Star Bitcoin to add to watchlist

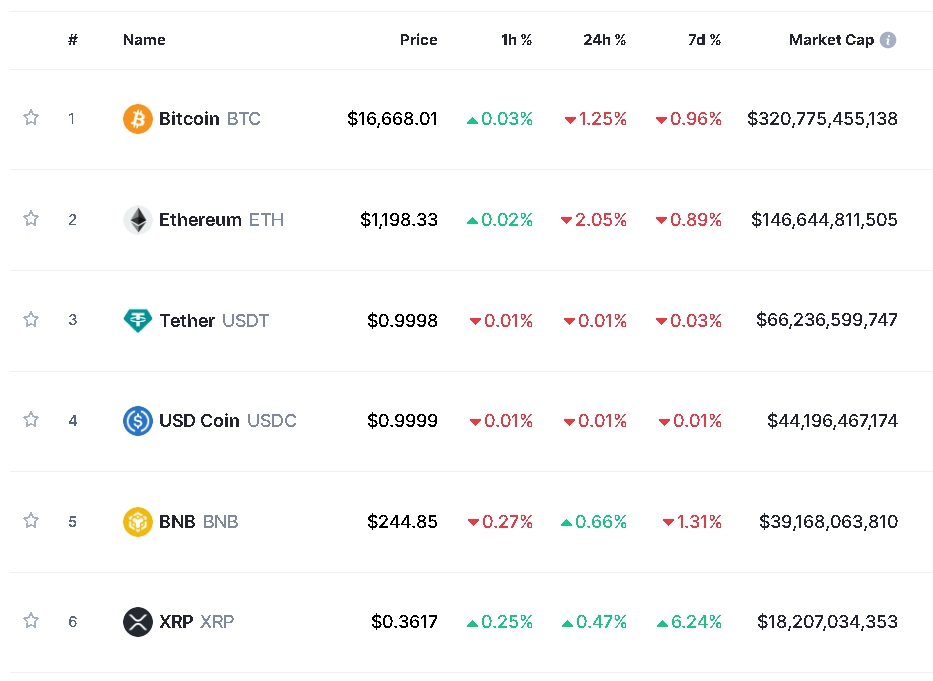31,118
